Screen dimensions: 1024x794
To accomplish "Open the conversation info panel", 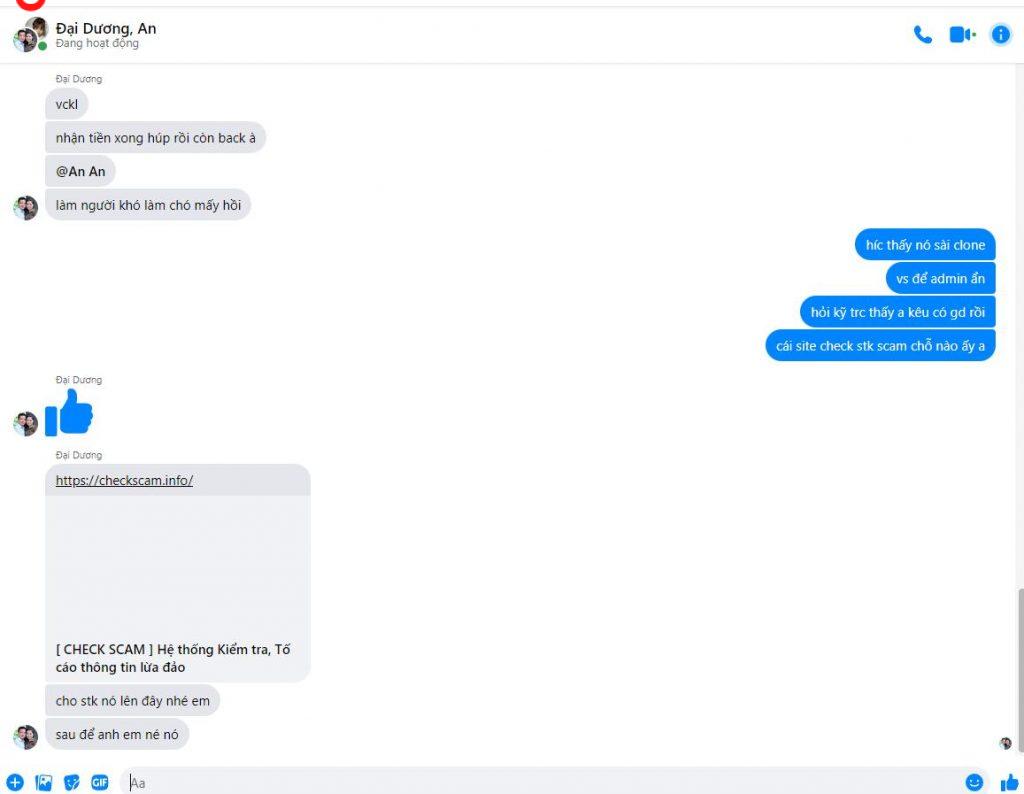I will (x=1000, y=35).
